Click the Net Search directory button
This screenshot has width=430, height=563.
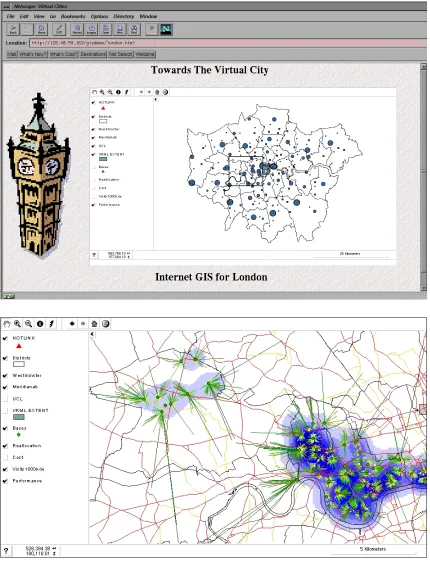[x=121, y=54]
